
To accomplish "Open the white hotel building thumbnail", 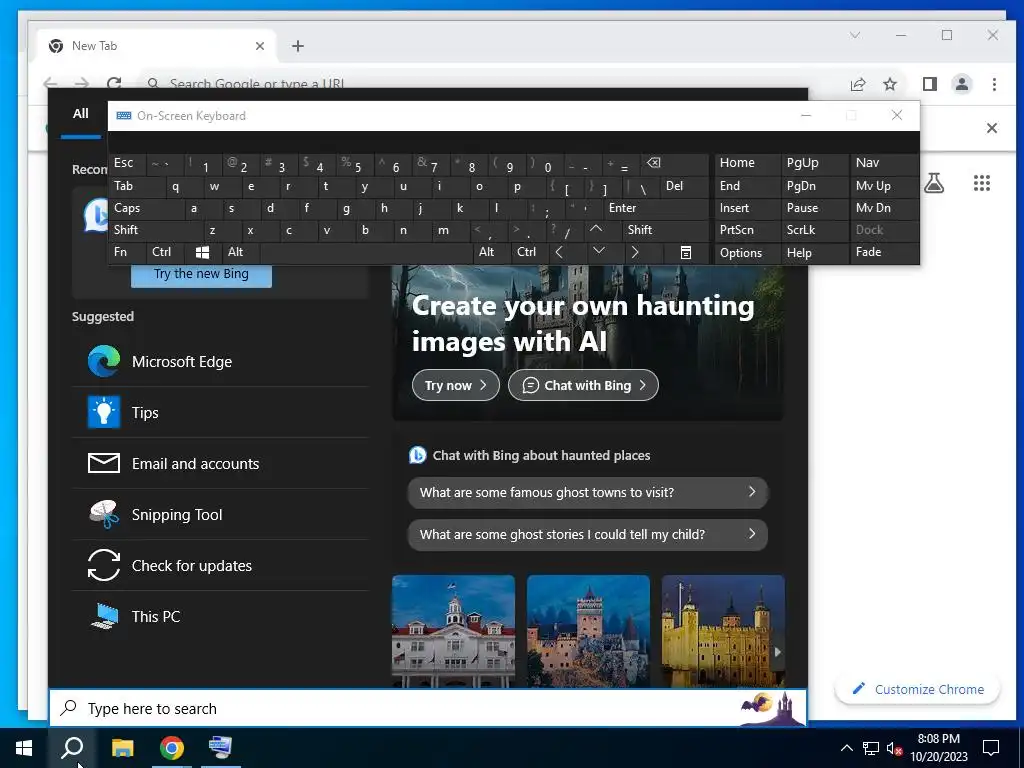I will tap(453, 631).
